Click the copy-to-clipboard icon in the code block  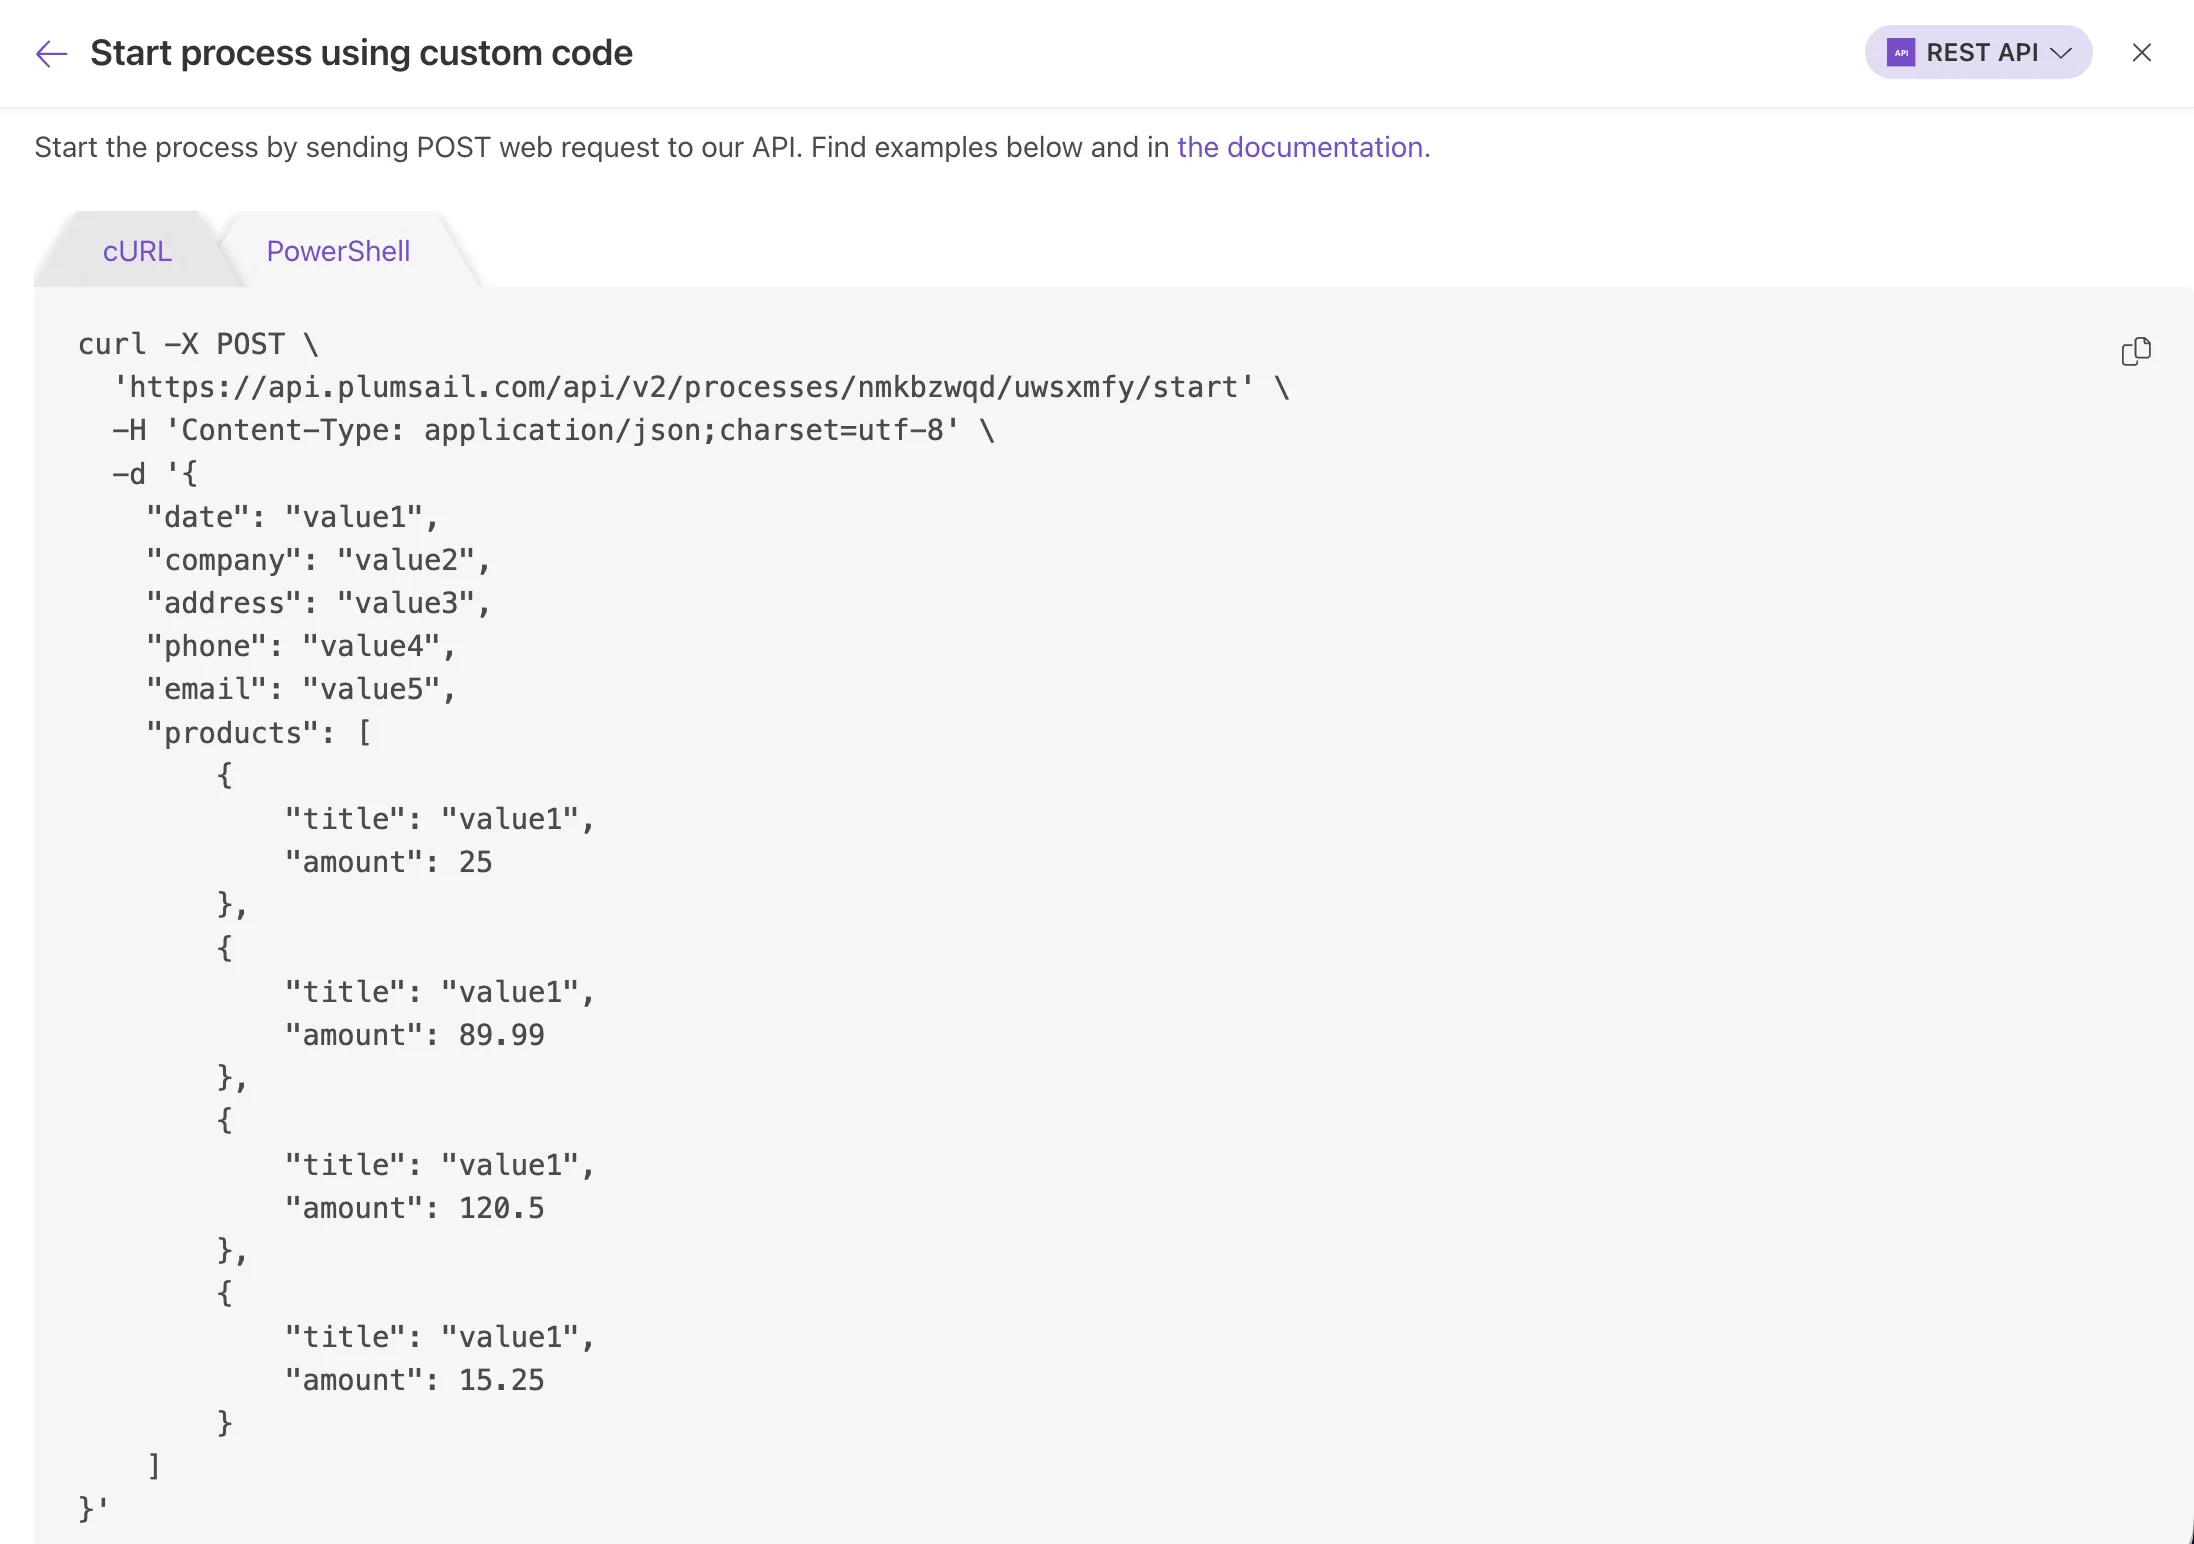pos(2137,350)
